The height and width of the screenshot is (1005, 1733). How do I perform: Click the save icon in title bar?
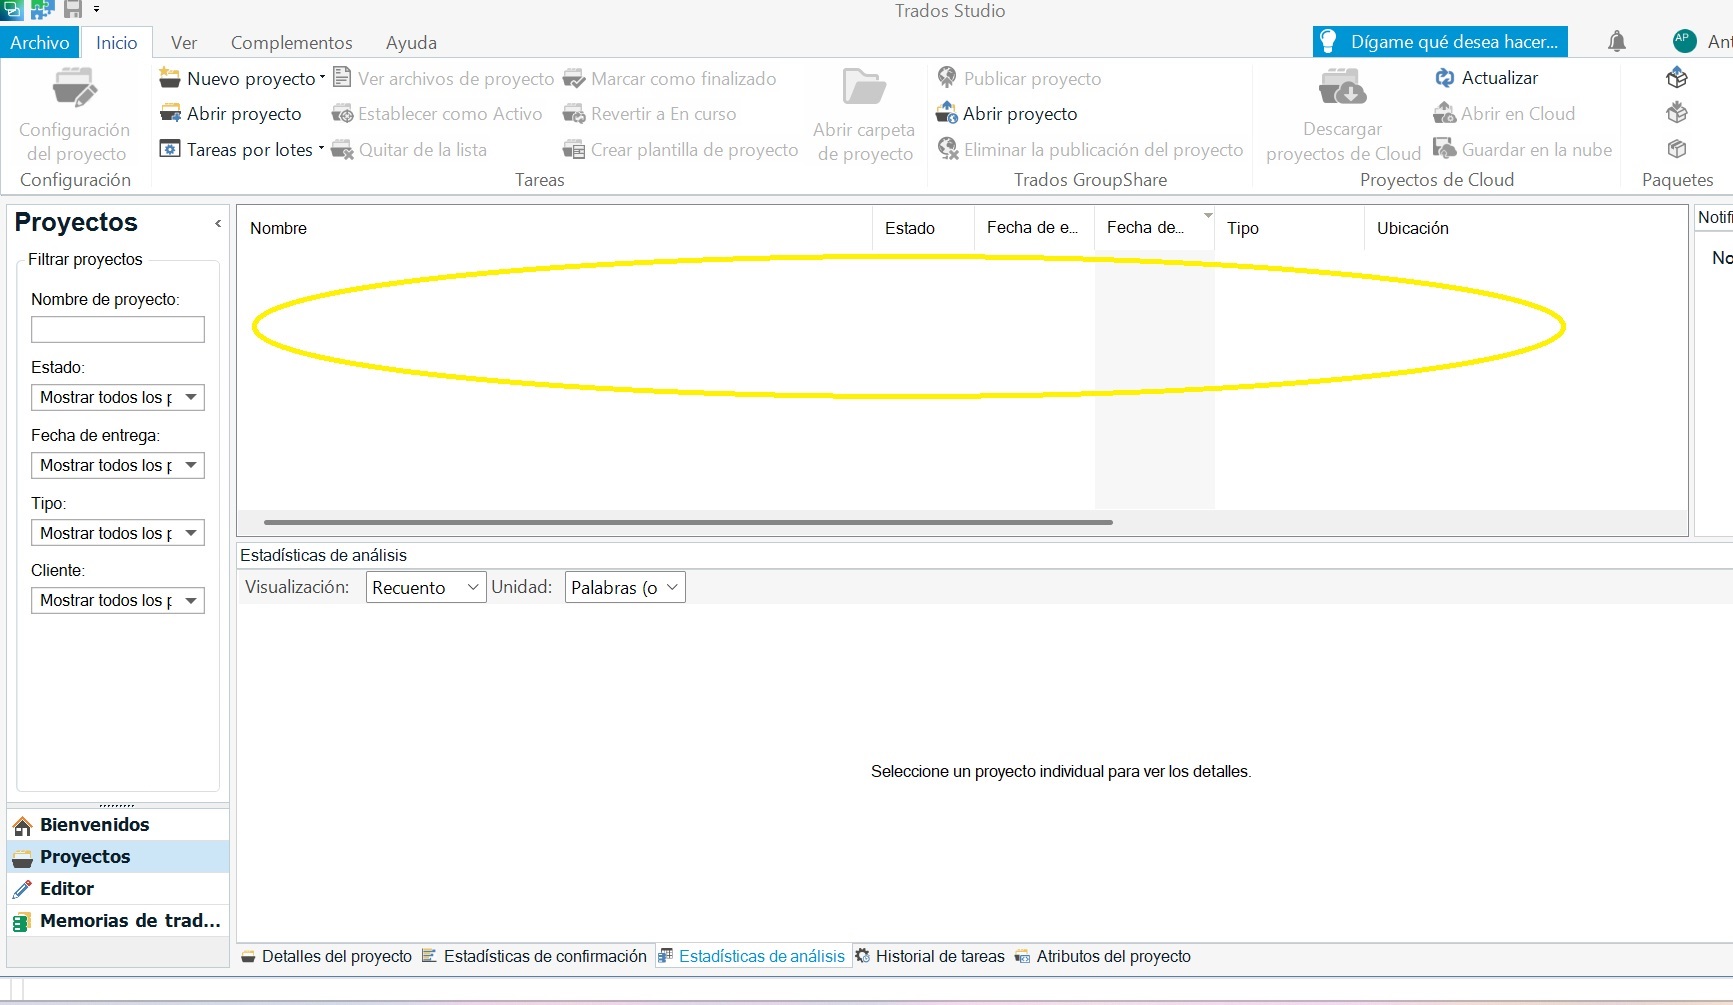[x=73, y=10]
